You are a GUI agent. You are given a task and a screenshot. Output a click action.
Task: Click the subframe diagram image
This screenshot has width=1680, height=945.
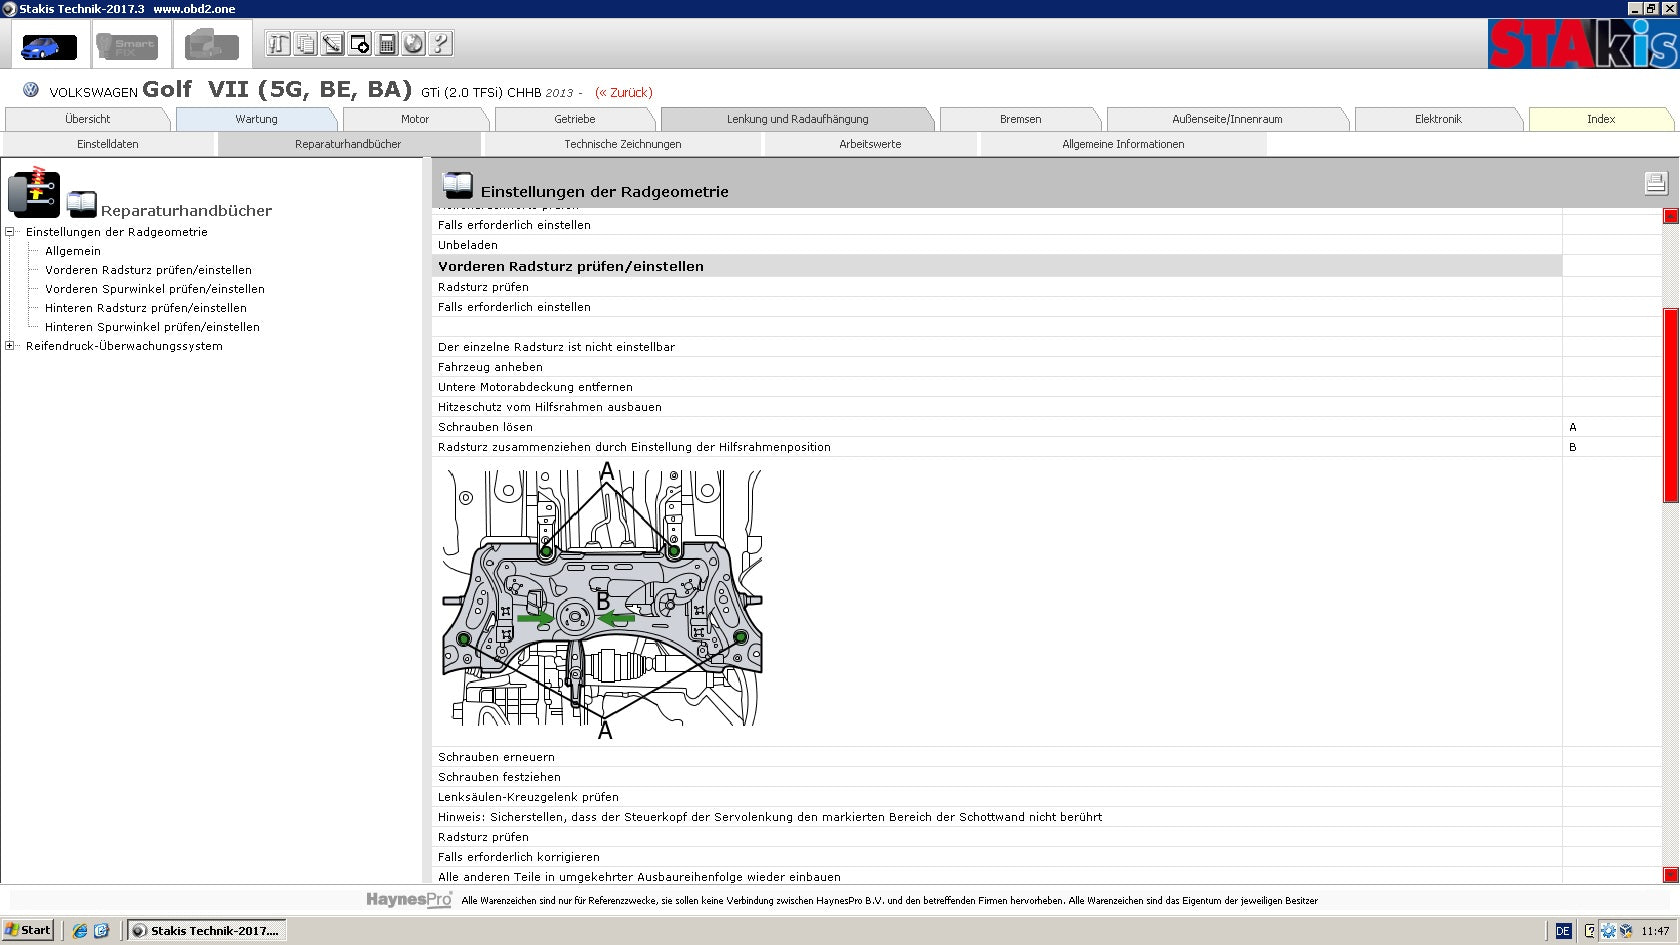click(x=603, y=601)
